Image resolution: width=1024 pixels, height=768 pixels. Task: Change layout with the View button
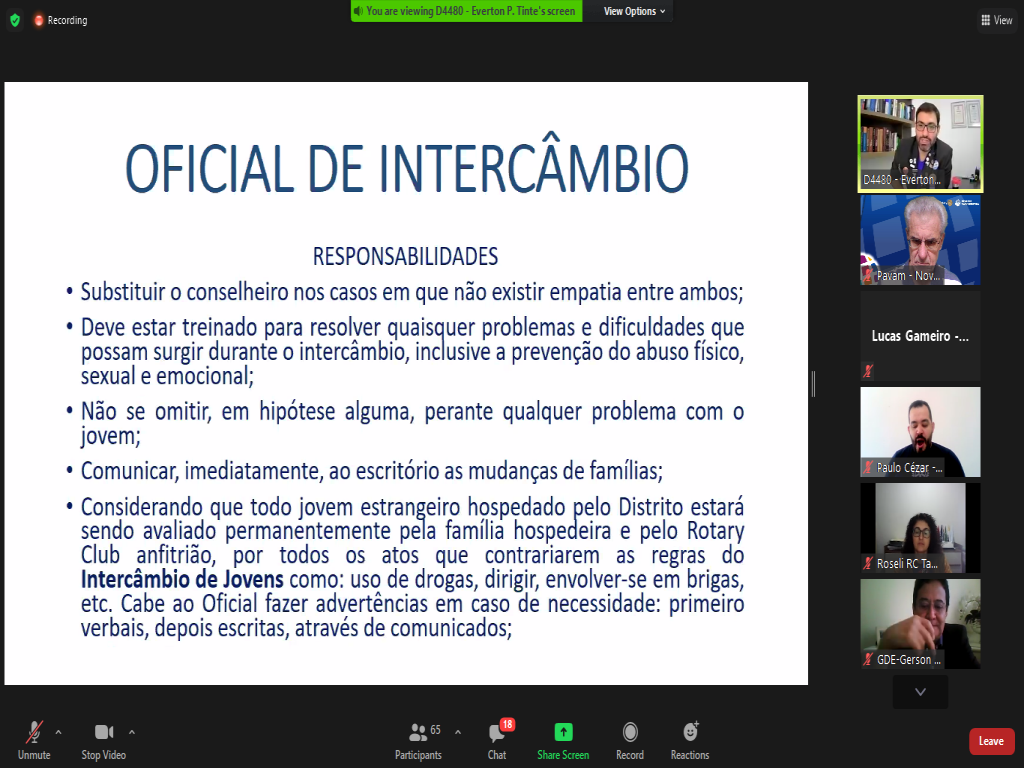[996, 20]
